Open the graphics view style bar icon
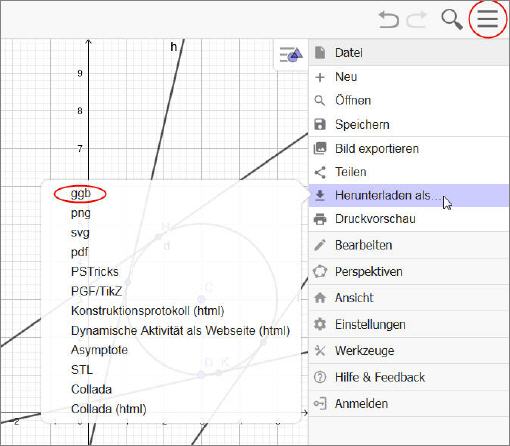Screen dimensions: 510x446 (291, 55)
